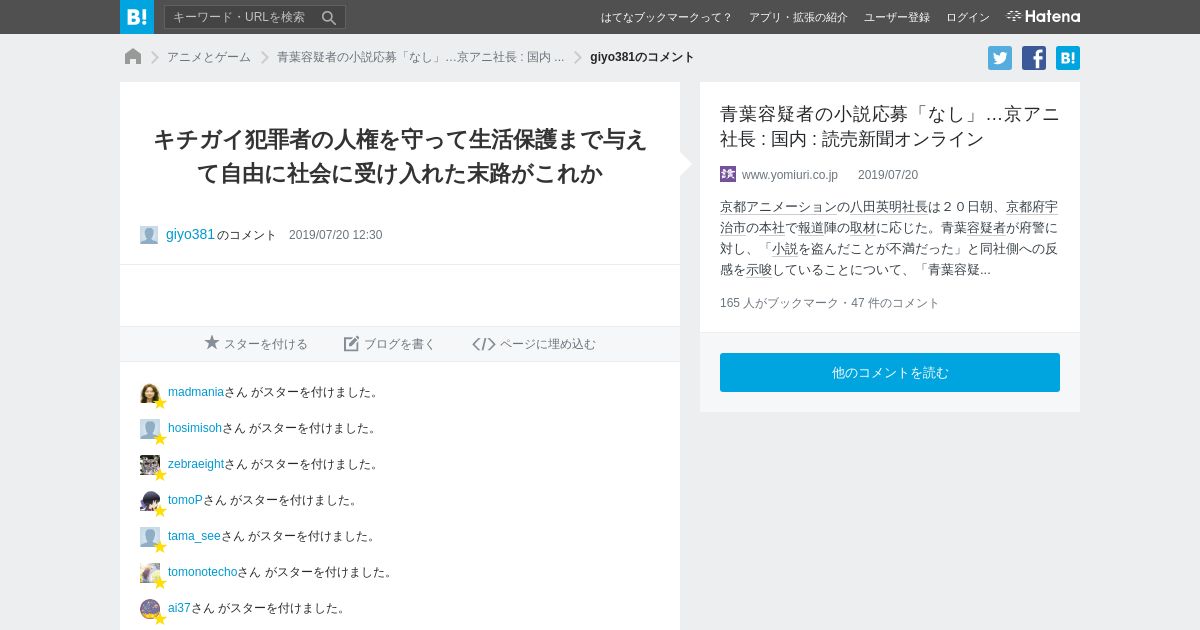This screenshot has width=1200, height=630.
Task: Open アプリ・拡張の紹介 link
Action: [798, 17]
